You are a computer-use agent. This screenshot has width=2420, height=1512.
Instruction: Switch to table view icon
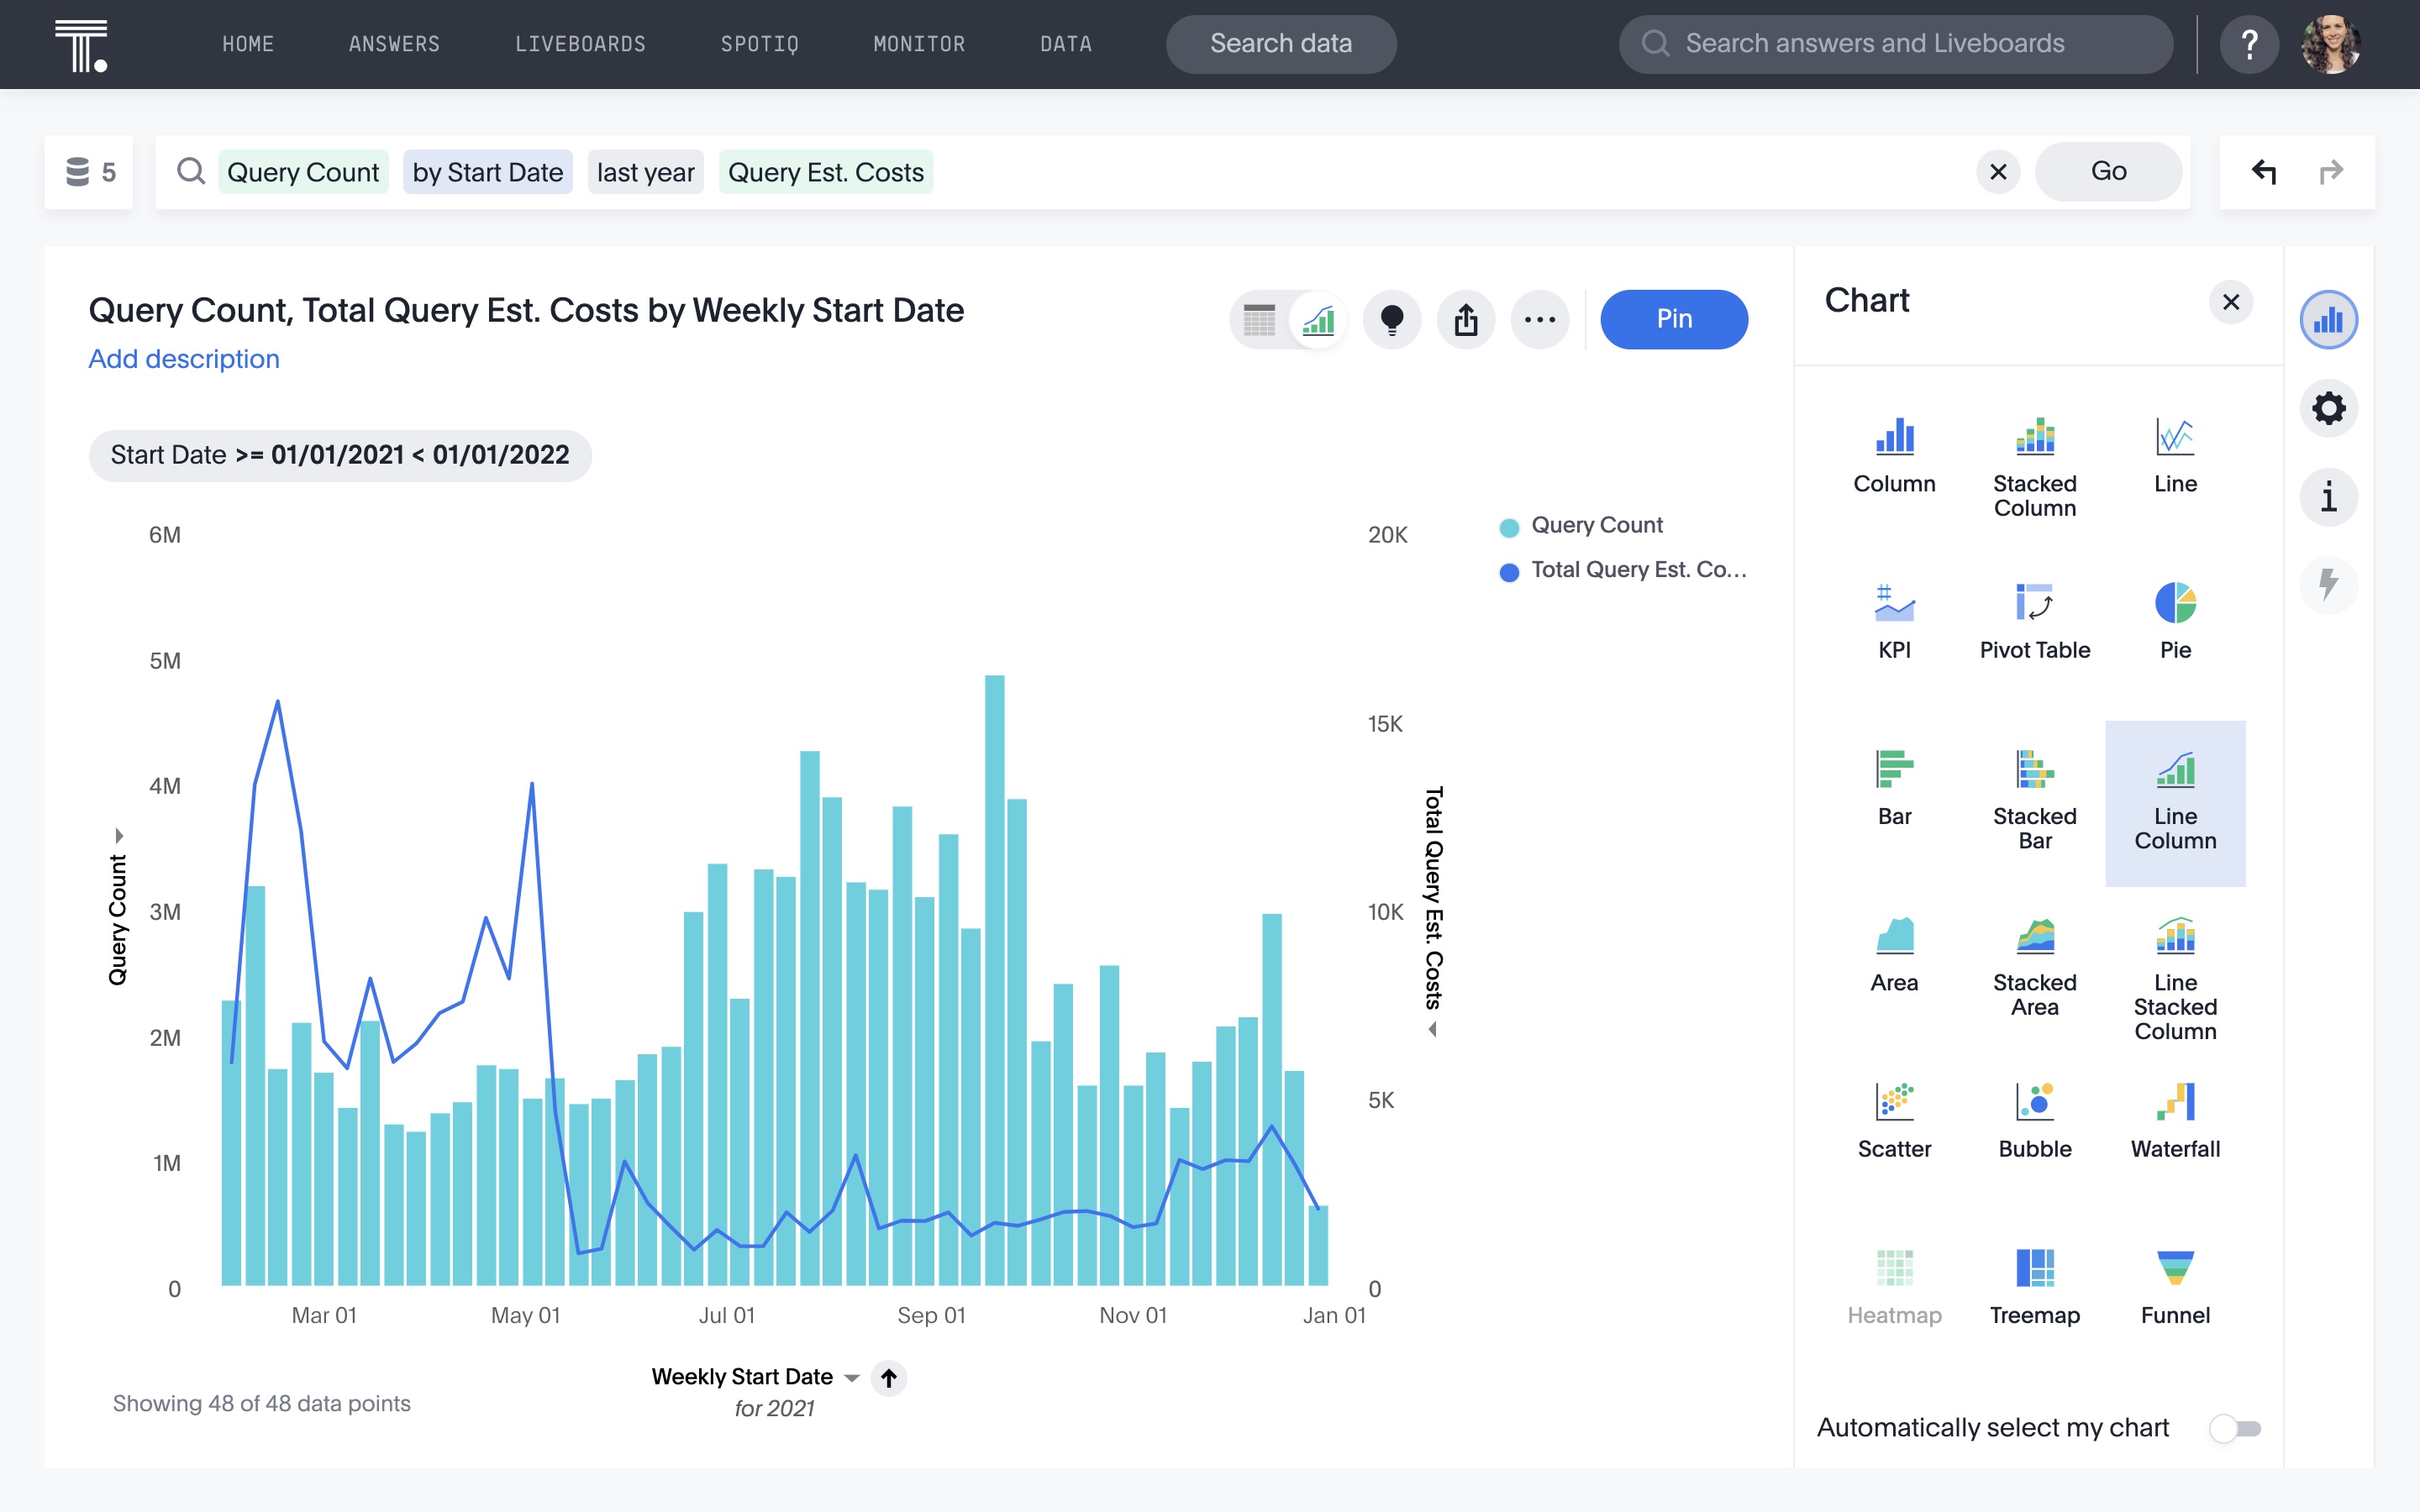click(1259, 320)
